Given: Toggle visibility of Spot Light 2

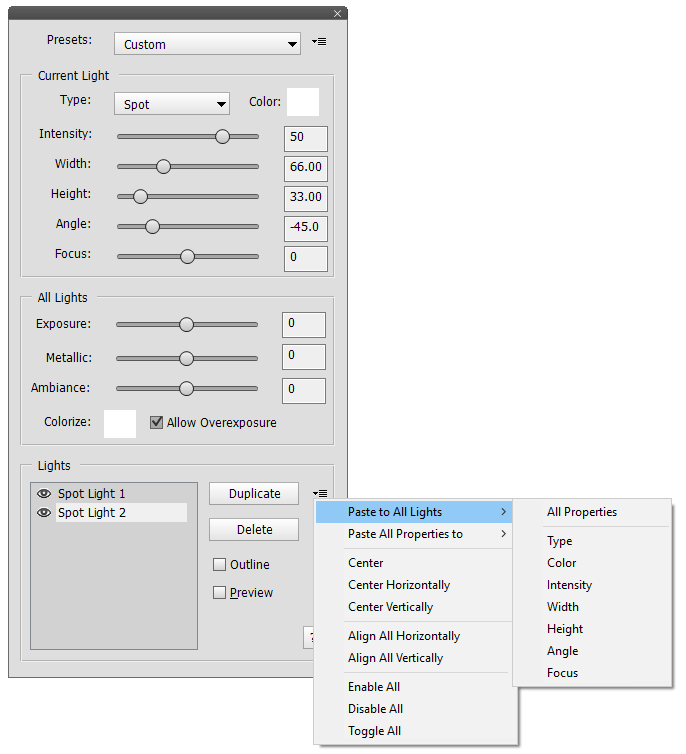Looking at the screenshot, I should (43, 513).
